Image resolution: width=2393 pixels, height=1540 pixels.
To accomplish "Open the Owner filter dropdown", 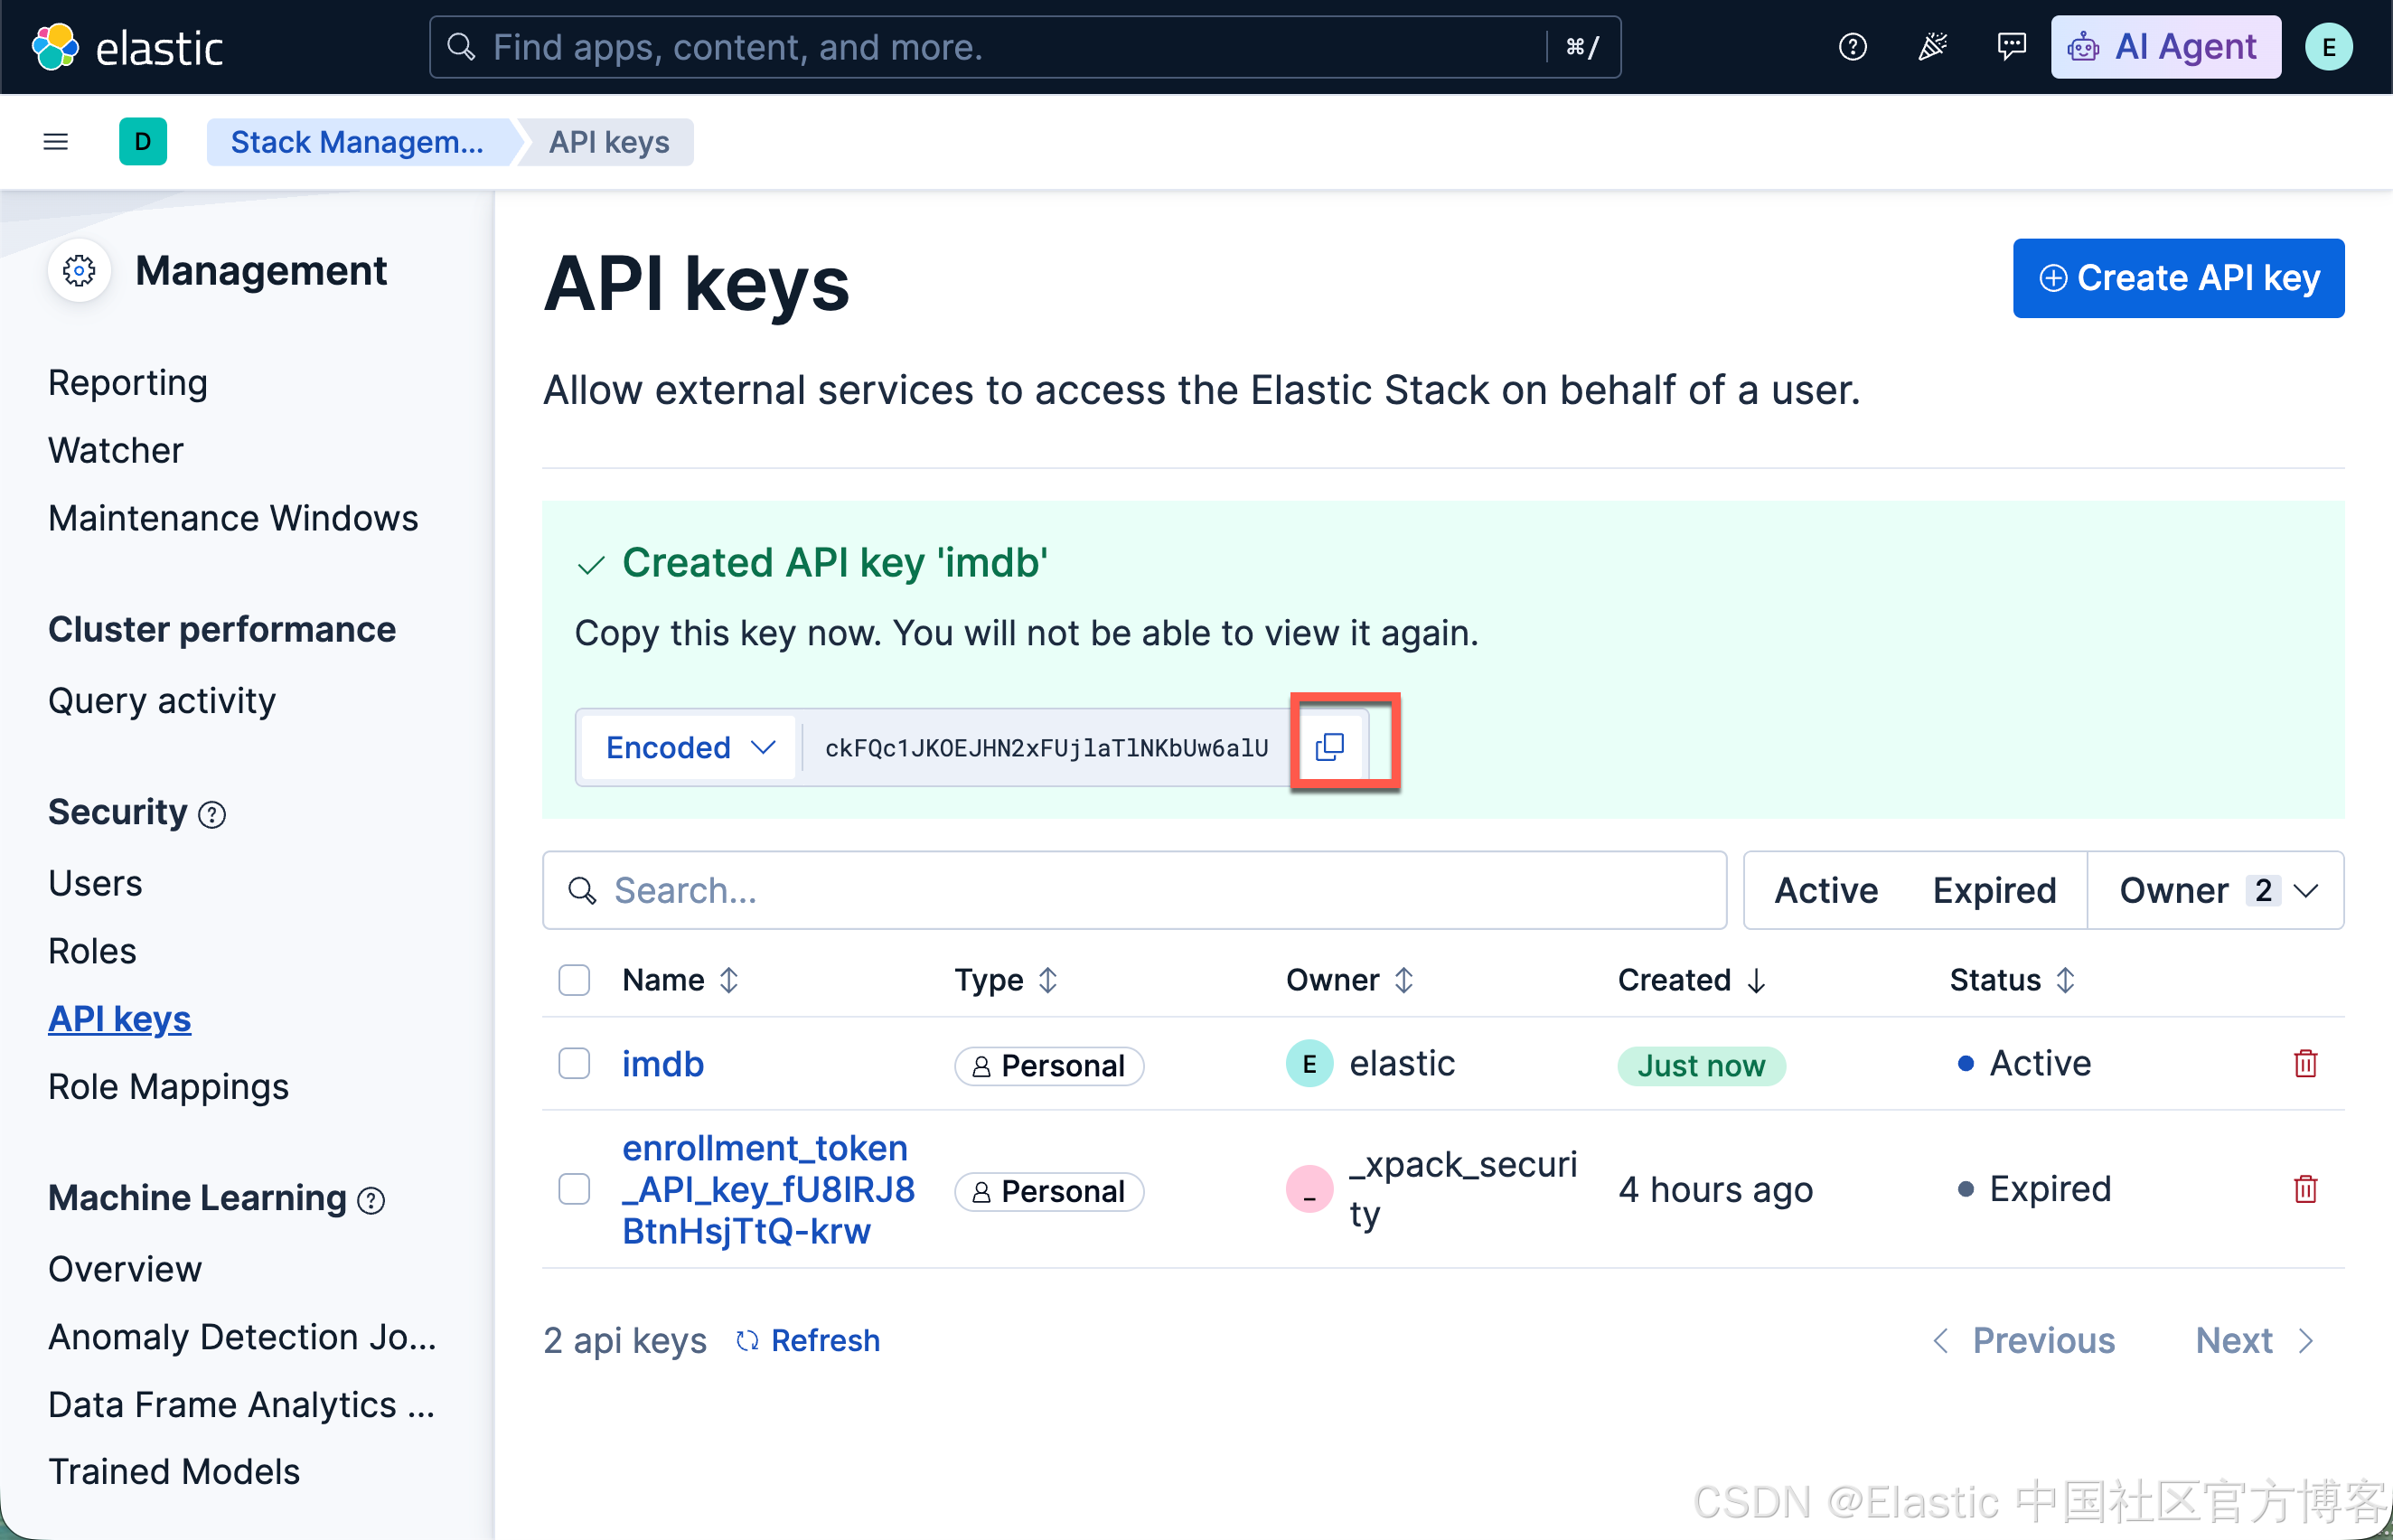I will [x=2216, y=890].
